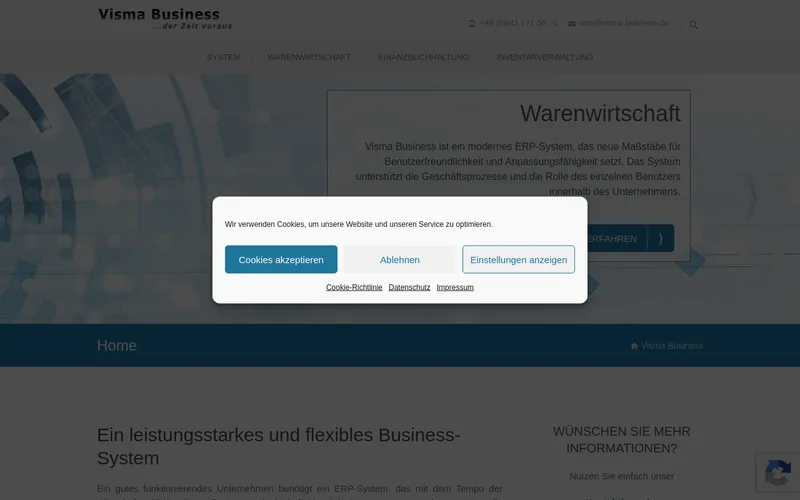Click the Visma Business breadcrumb link
This screenshot has width=800, height=500.
[672, 346]
